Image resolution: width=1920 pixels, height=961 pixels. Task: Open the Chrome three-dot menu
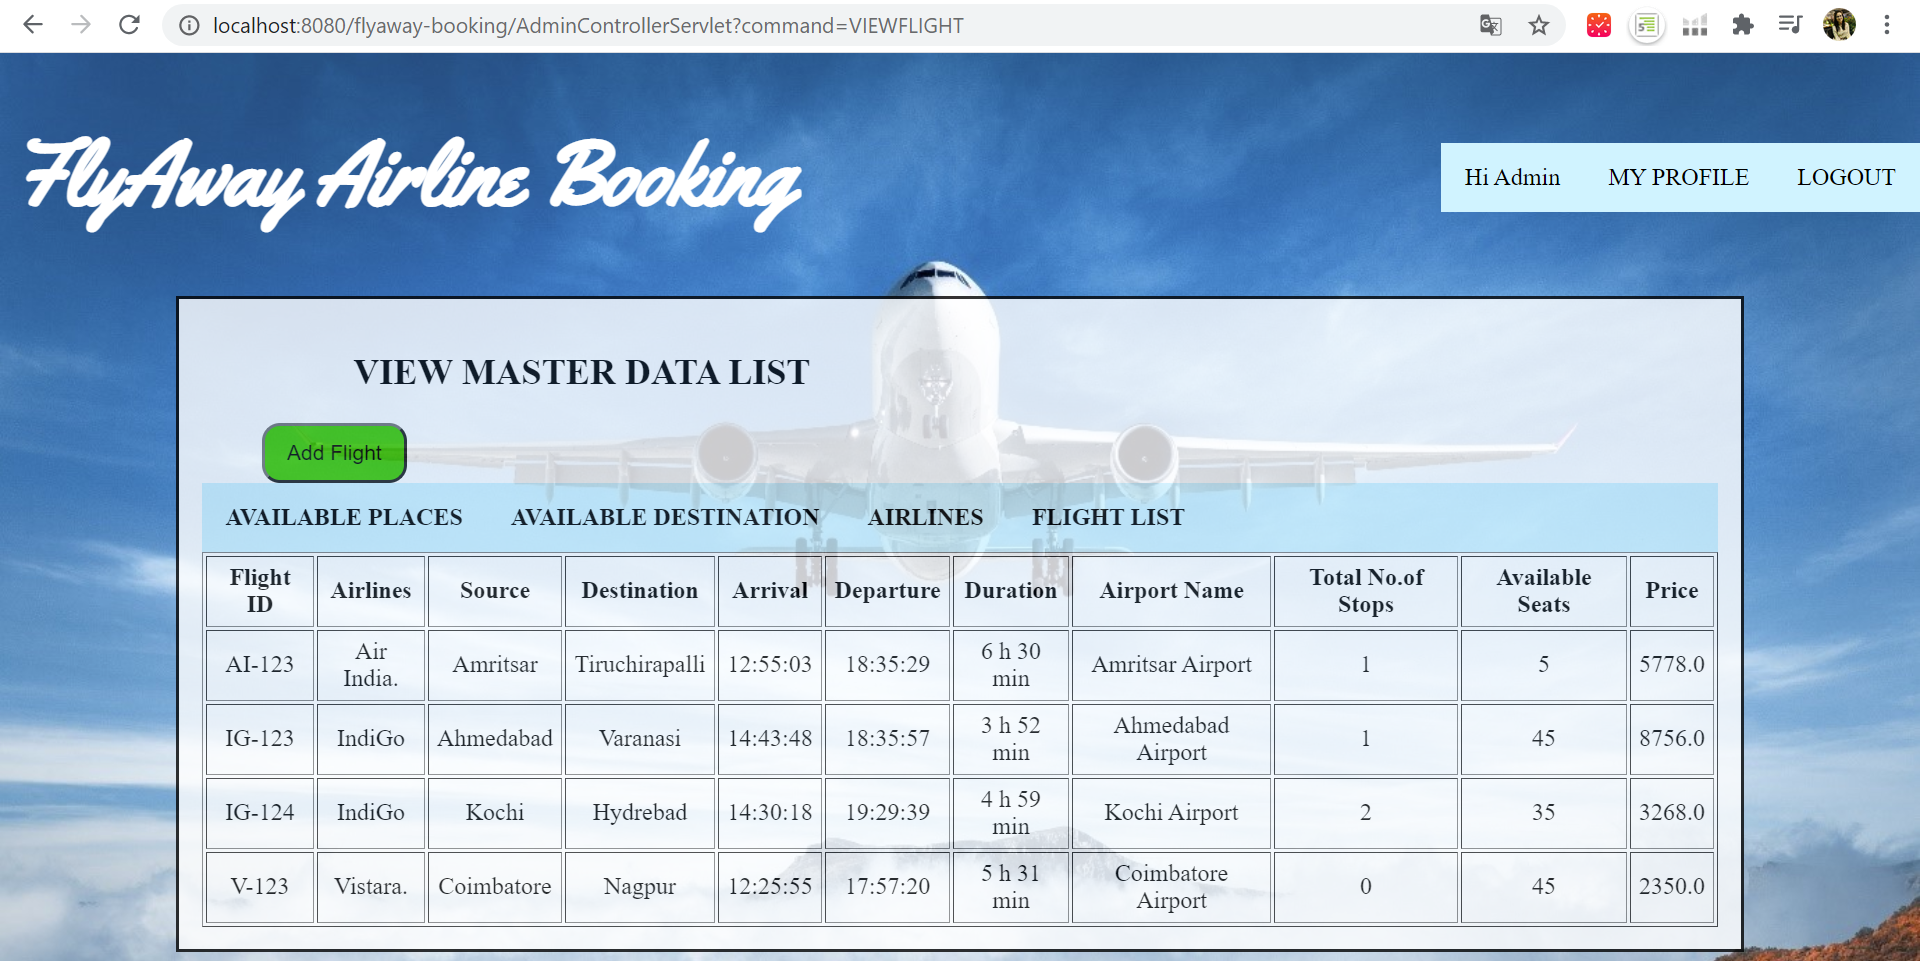pos(1888,25)
